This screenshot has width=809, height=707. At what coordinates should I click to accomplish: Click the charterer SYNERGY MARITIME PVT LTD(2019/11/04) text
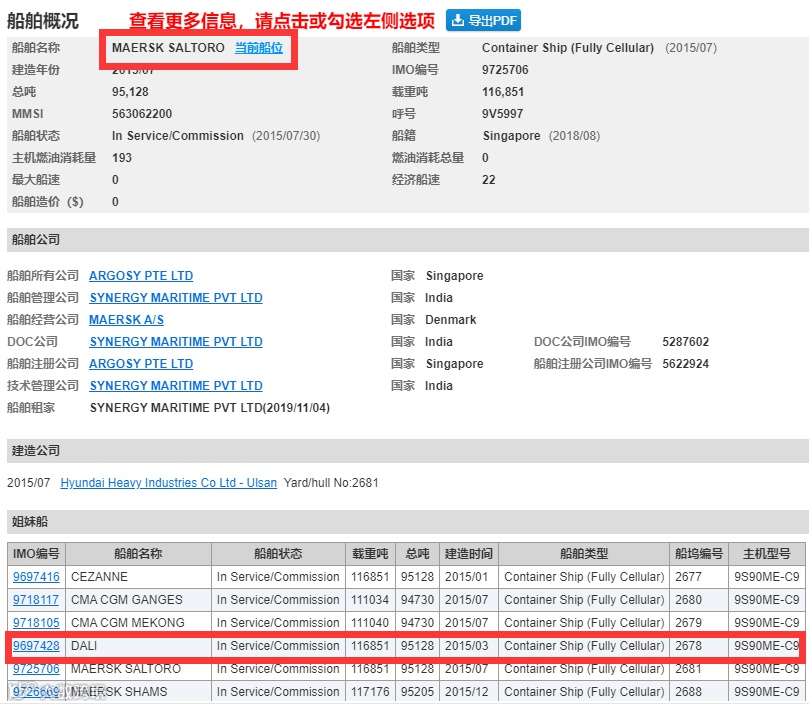coord(209,408)
